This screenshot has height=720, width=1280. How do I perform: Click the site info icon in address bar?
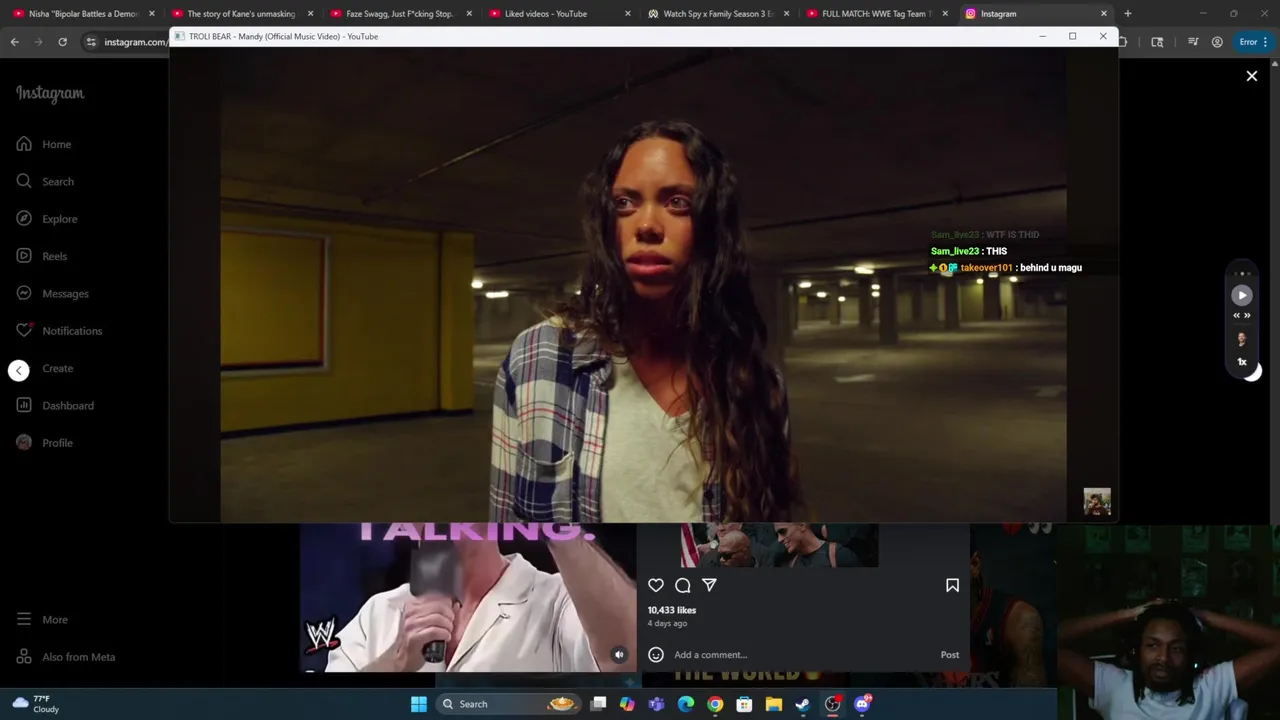click(x=91, y=42)
